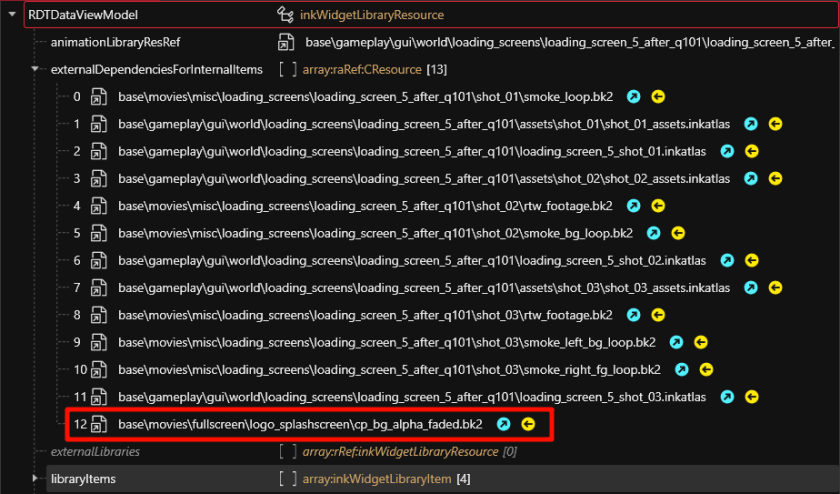Viewport: 840px width, 494px height.
Task: Click yellow arrow for smoke_right_fg_loop.bk2
Action: (706, 370)
